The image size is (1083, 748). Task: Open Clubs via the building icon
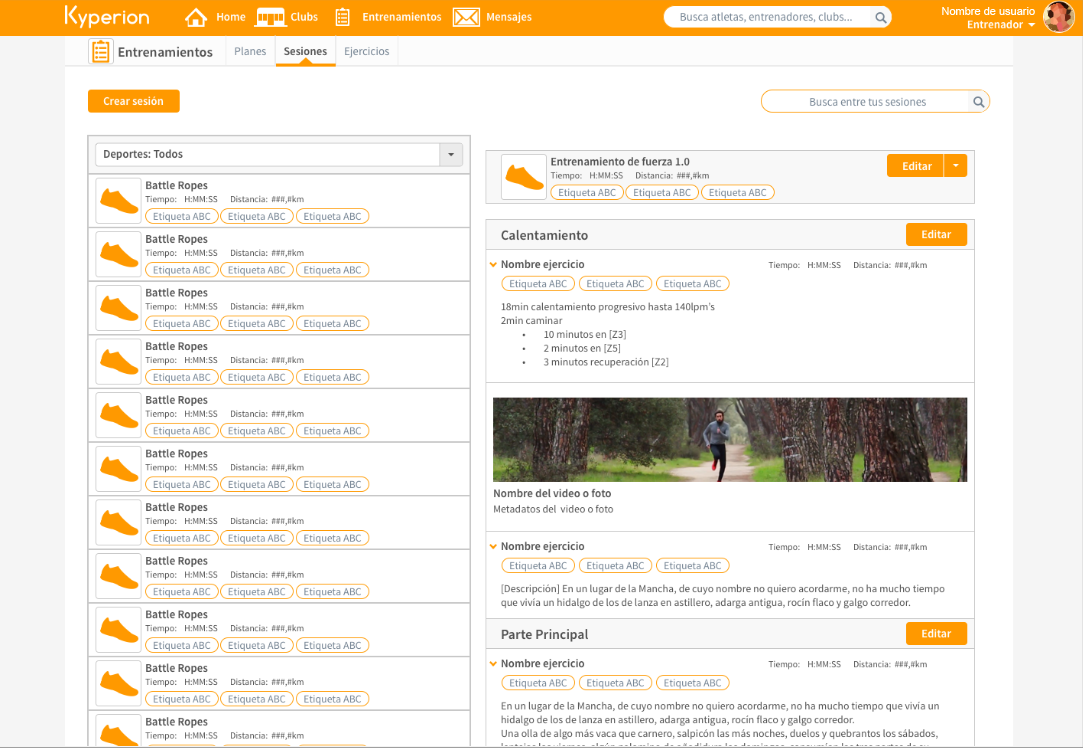270,17
